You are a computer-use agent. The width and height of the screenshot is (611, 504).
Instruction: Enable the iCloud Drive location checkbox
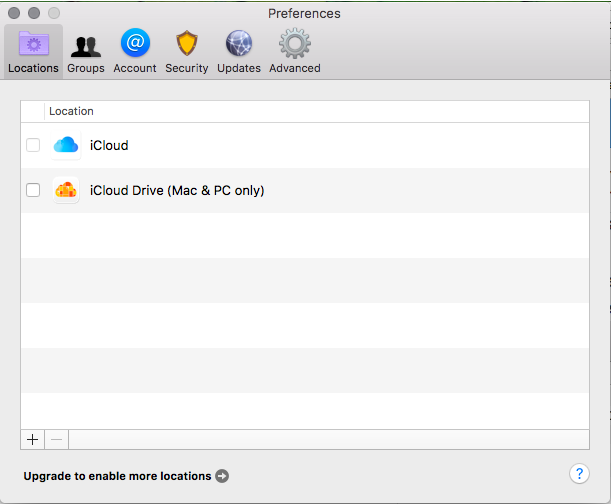coord(33,190)
